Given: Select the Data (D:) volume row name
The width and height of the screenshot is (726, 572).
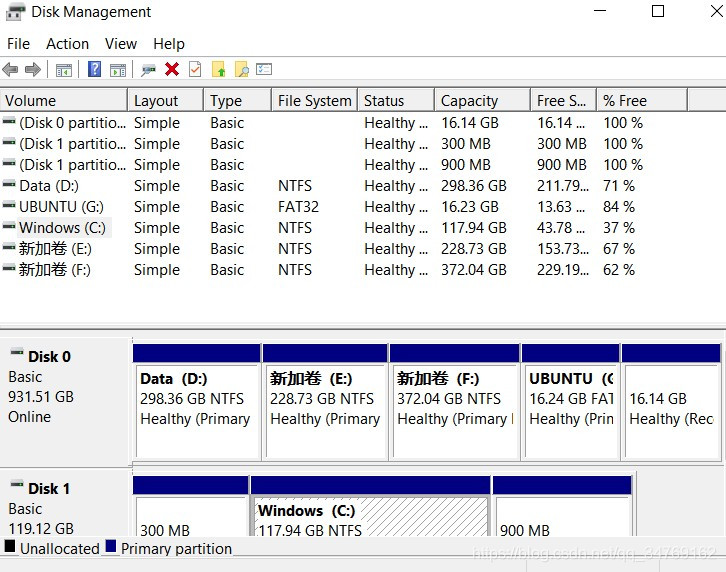Looking at the screenshot, I should point(49,186).
